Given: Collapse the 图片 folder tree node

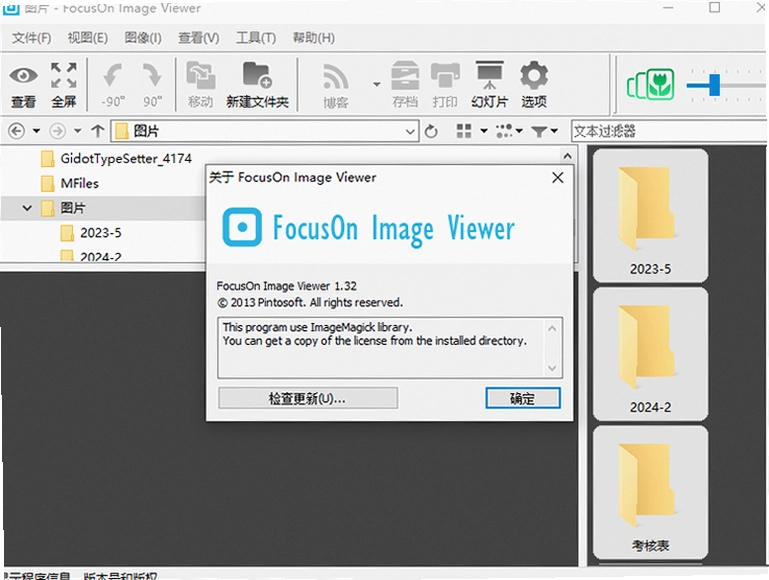Looking at the screenshot, I should pos(27,208).
